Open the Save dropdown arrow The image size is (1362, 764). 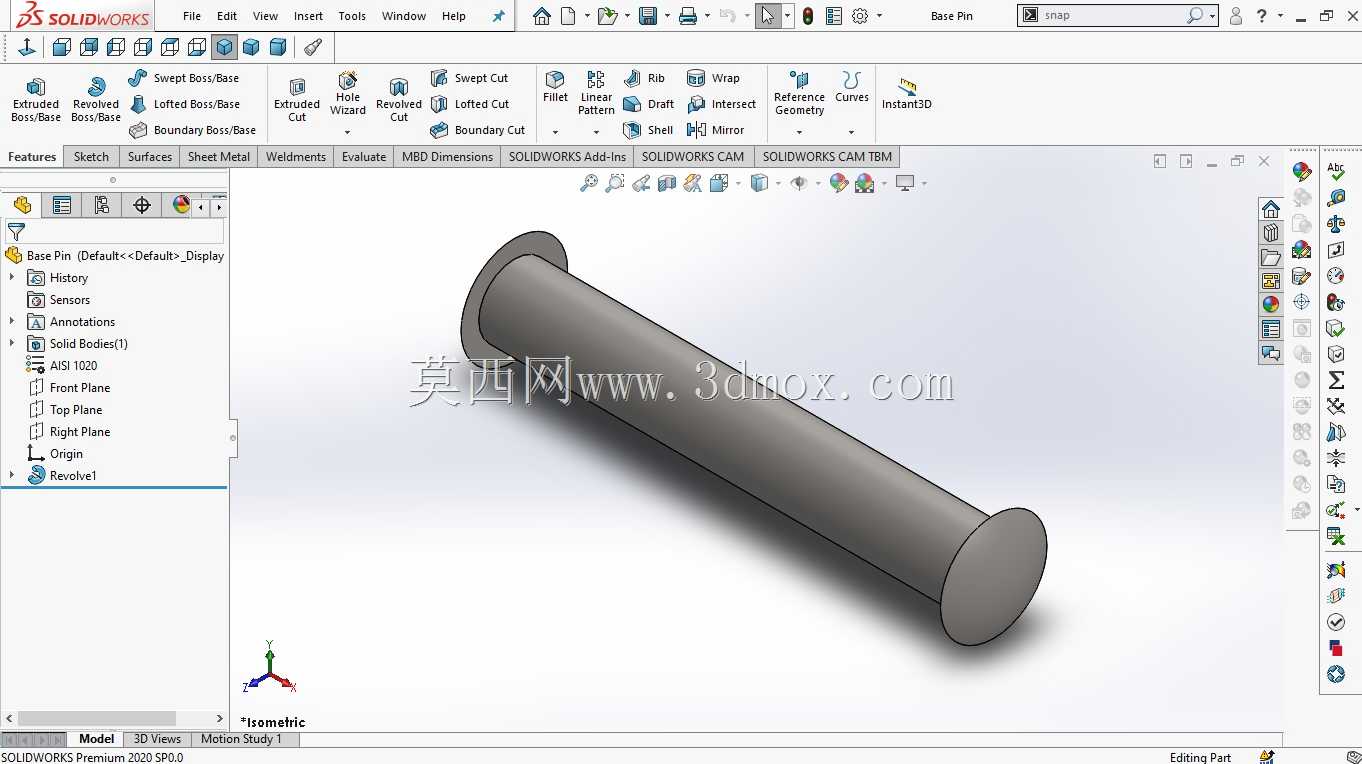click(666, 16)
